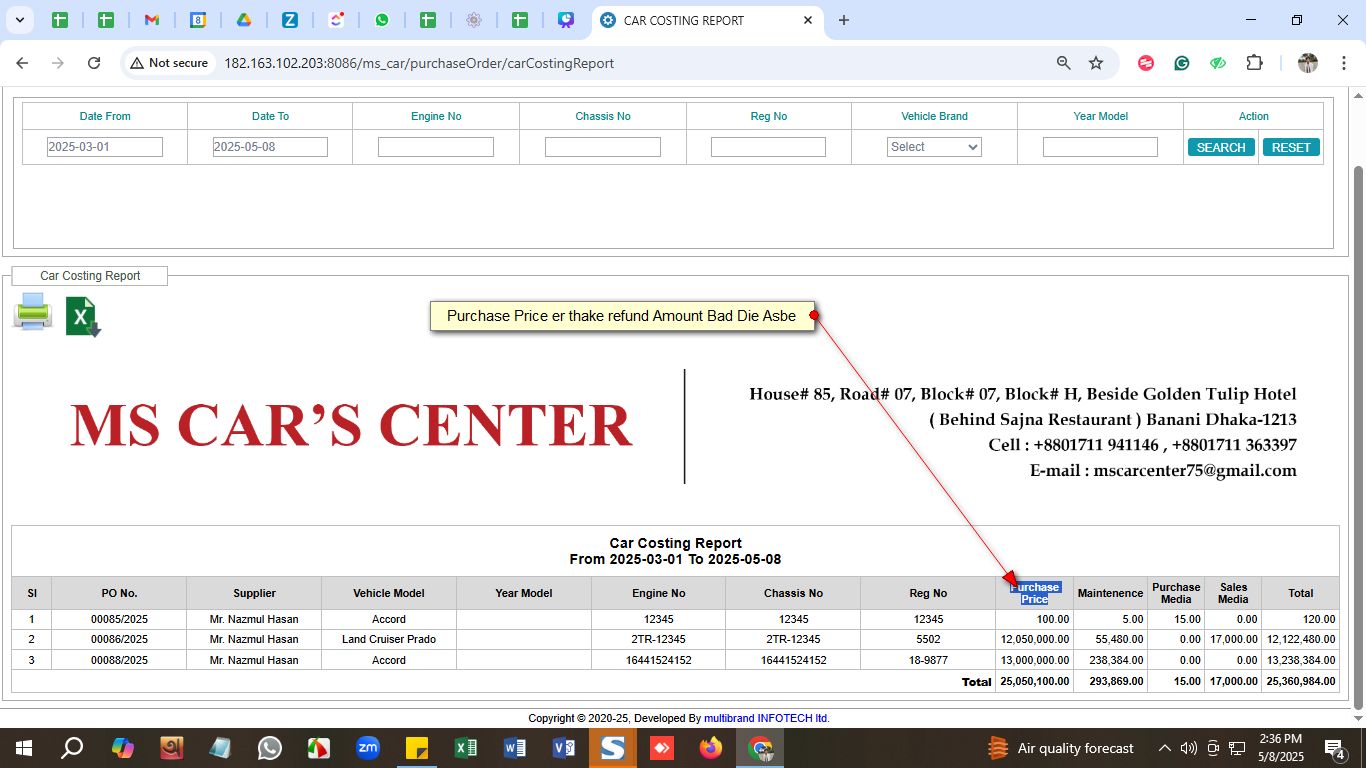Image resolution: width=1366 pixels, height=768 pixels.
Task: Open a new browser tab
Action: tap(844, 20)
